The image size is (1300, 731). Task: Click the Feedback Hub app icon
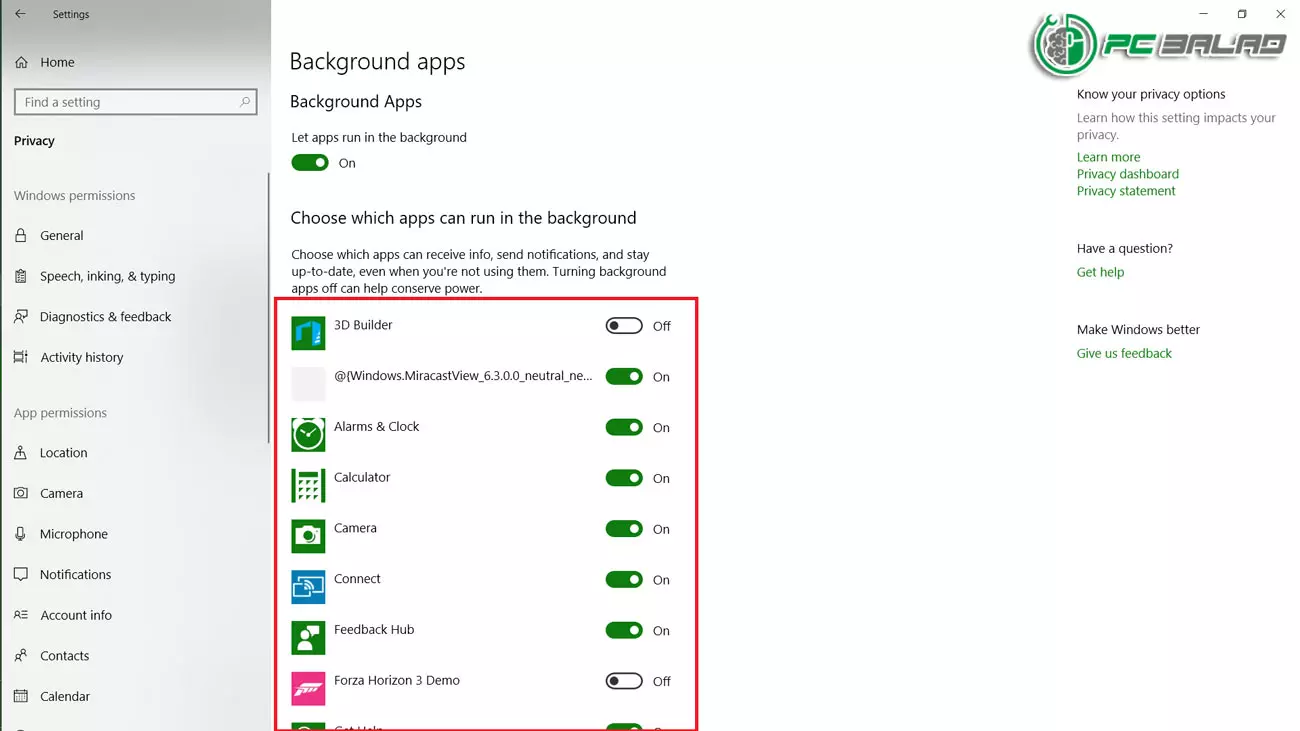tap(308, 638)
